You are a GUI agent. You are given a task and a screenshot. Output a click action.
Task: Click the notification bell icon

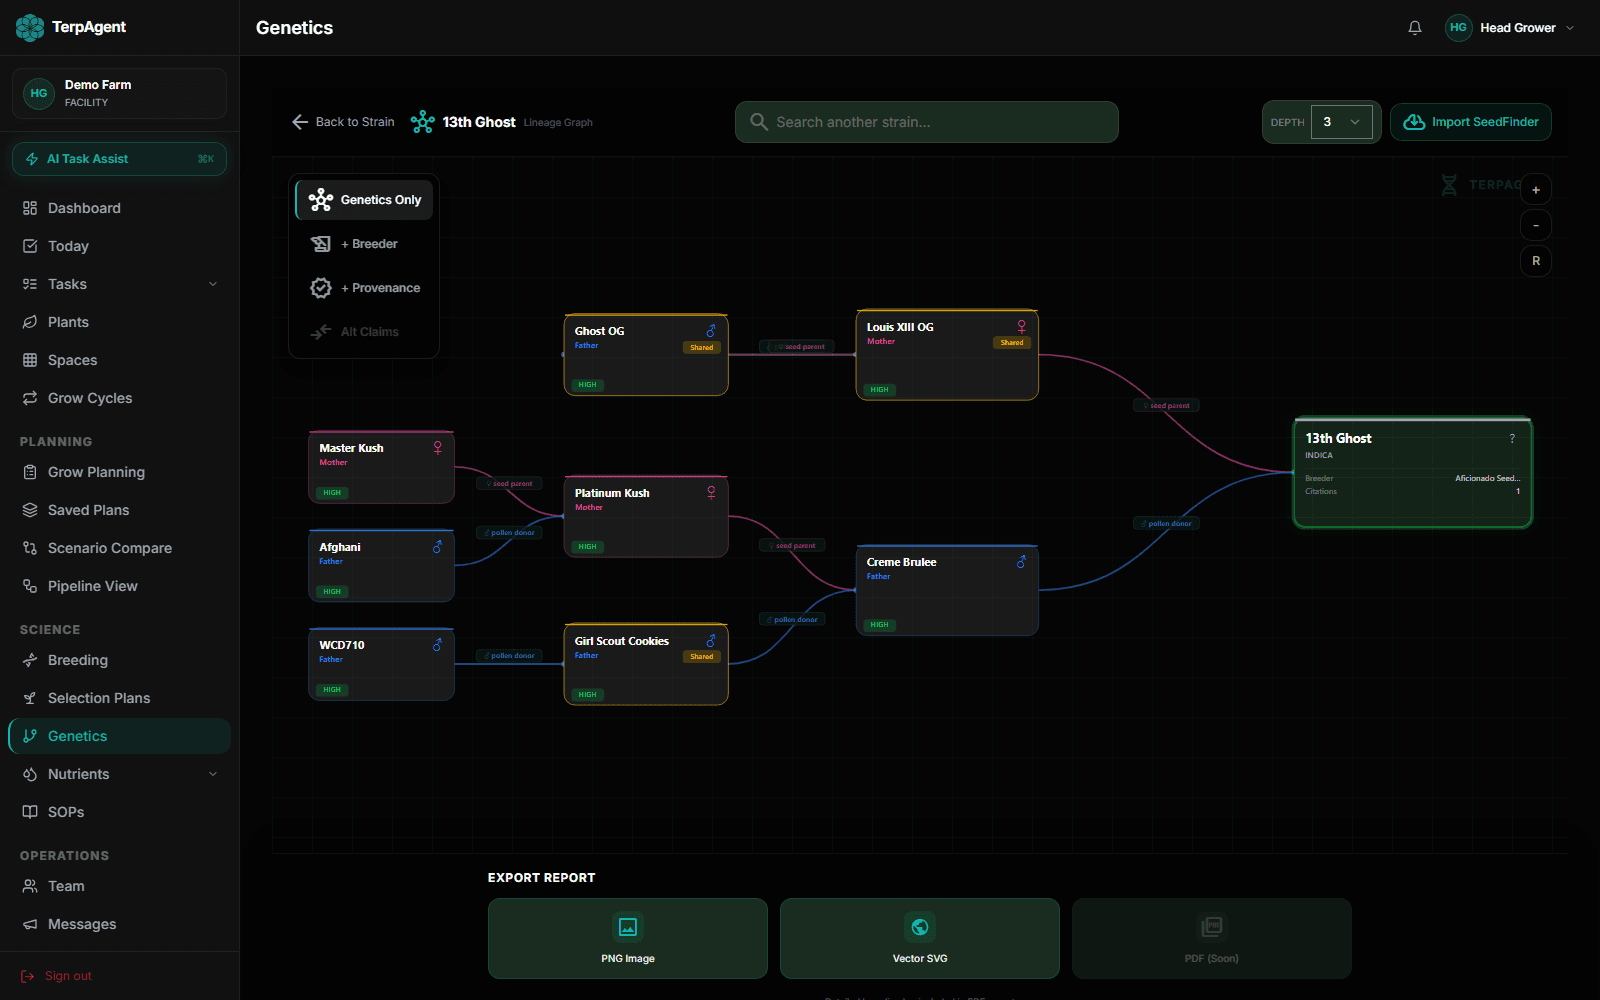coord(1414,27)
